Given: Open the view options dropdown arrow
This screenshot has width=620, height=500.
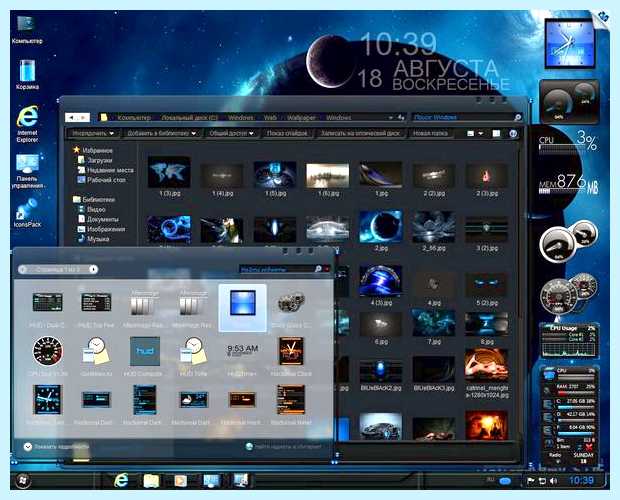Looking at the screenshot, I should coord(481,134).
